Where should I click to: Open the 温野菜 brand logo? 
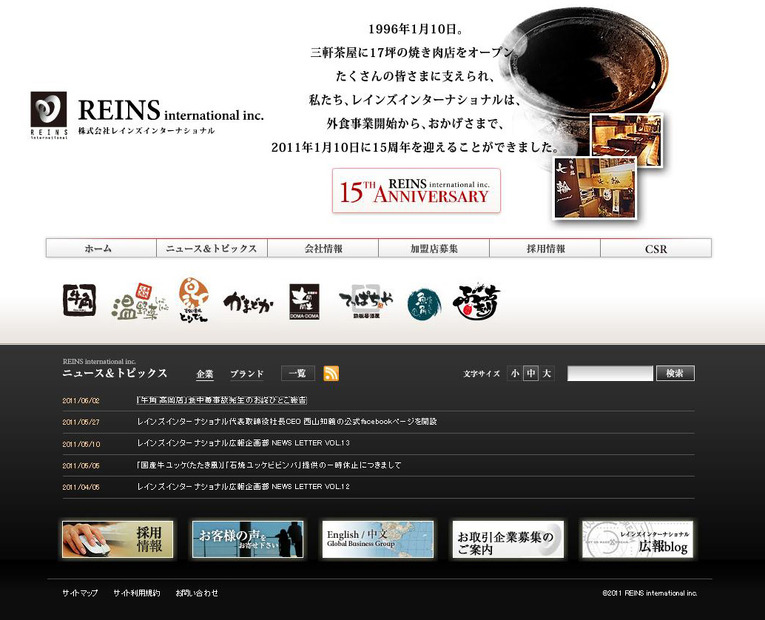coord(139,302)
